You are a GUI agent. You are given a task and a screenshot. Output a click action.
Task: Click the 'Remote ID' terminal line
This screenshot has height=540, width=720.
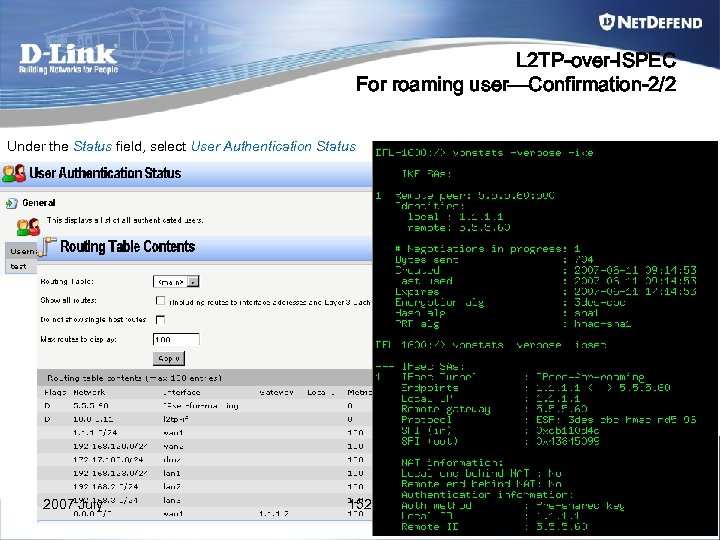(494, 527)
